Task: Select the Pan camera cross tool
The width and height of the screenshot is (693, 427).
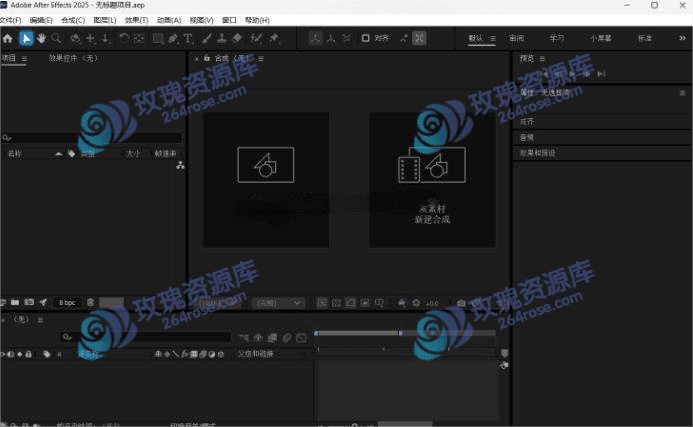Action: pos(91,38)
